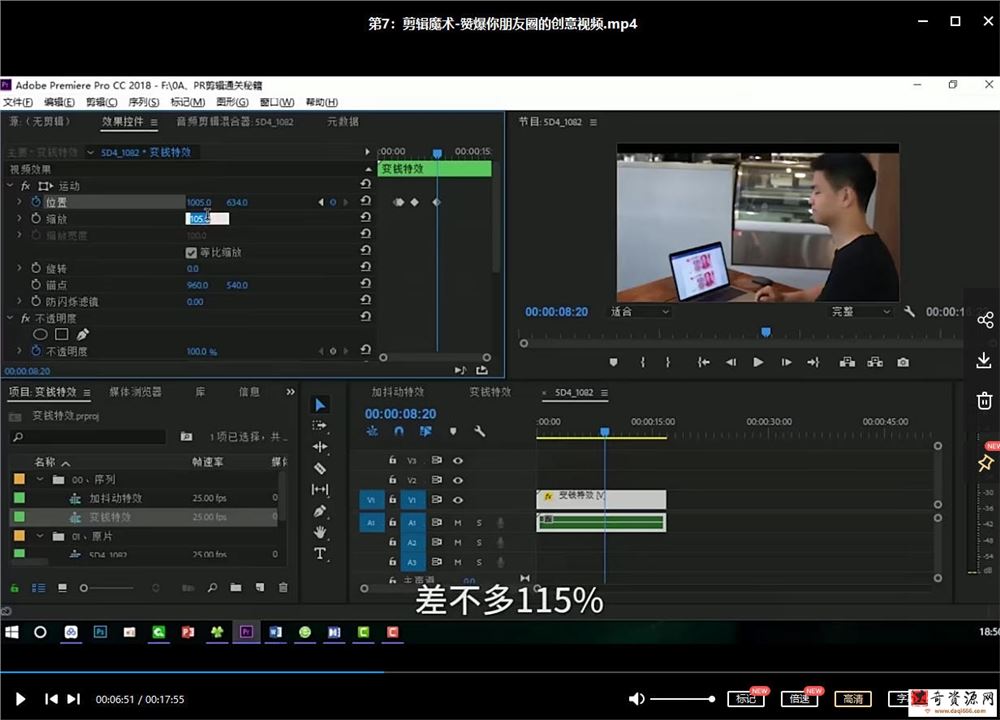Expand the position parameter twirl arrow
Viewport: 1000px width, 720px height.
click(19, 202)
